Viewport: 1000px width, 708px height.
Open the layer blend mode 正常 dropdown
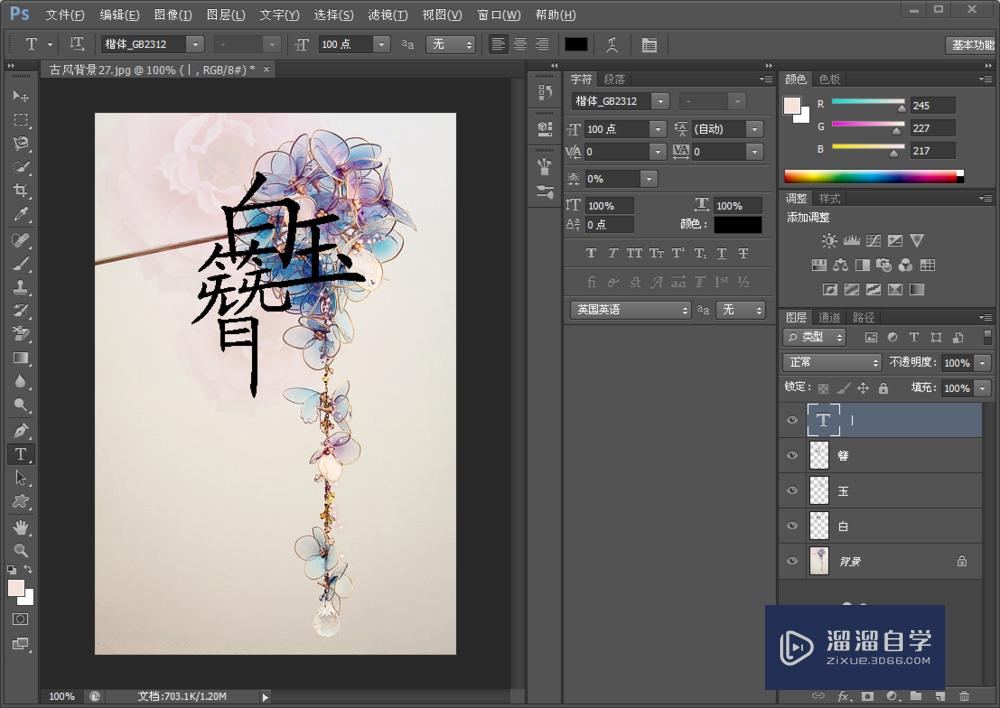832,362
